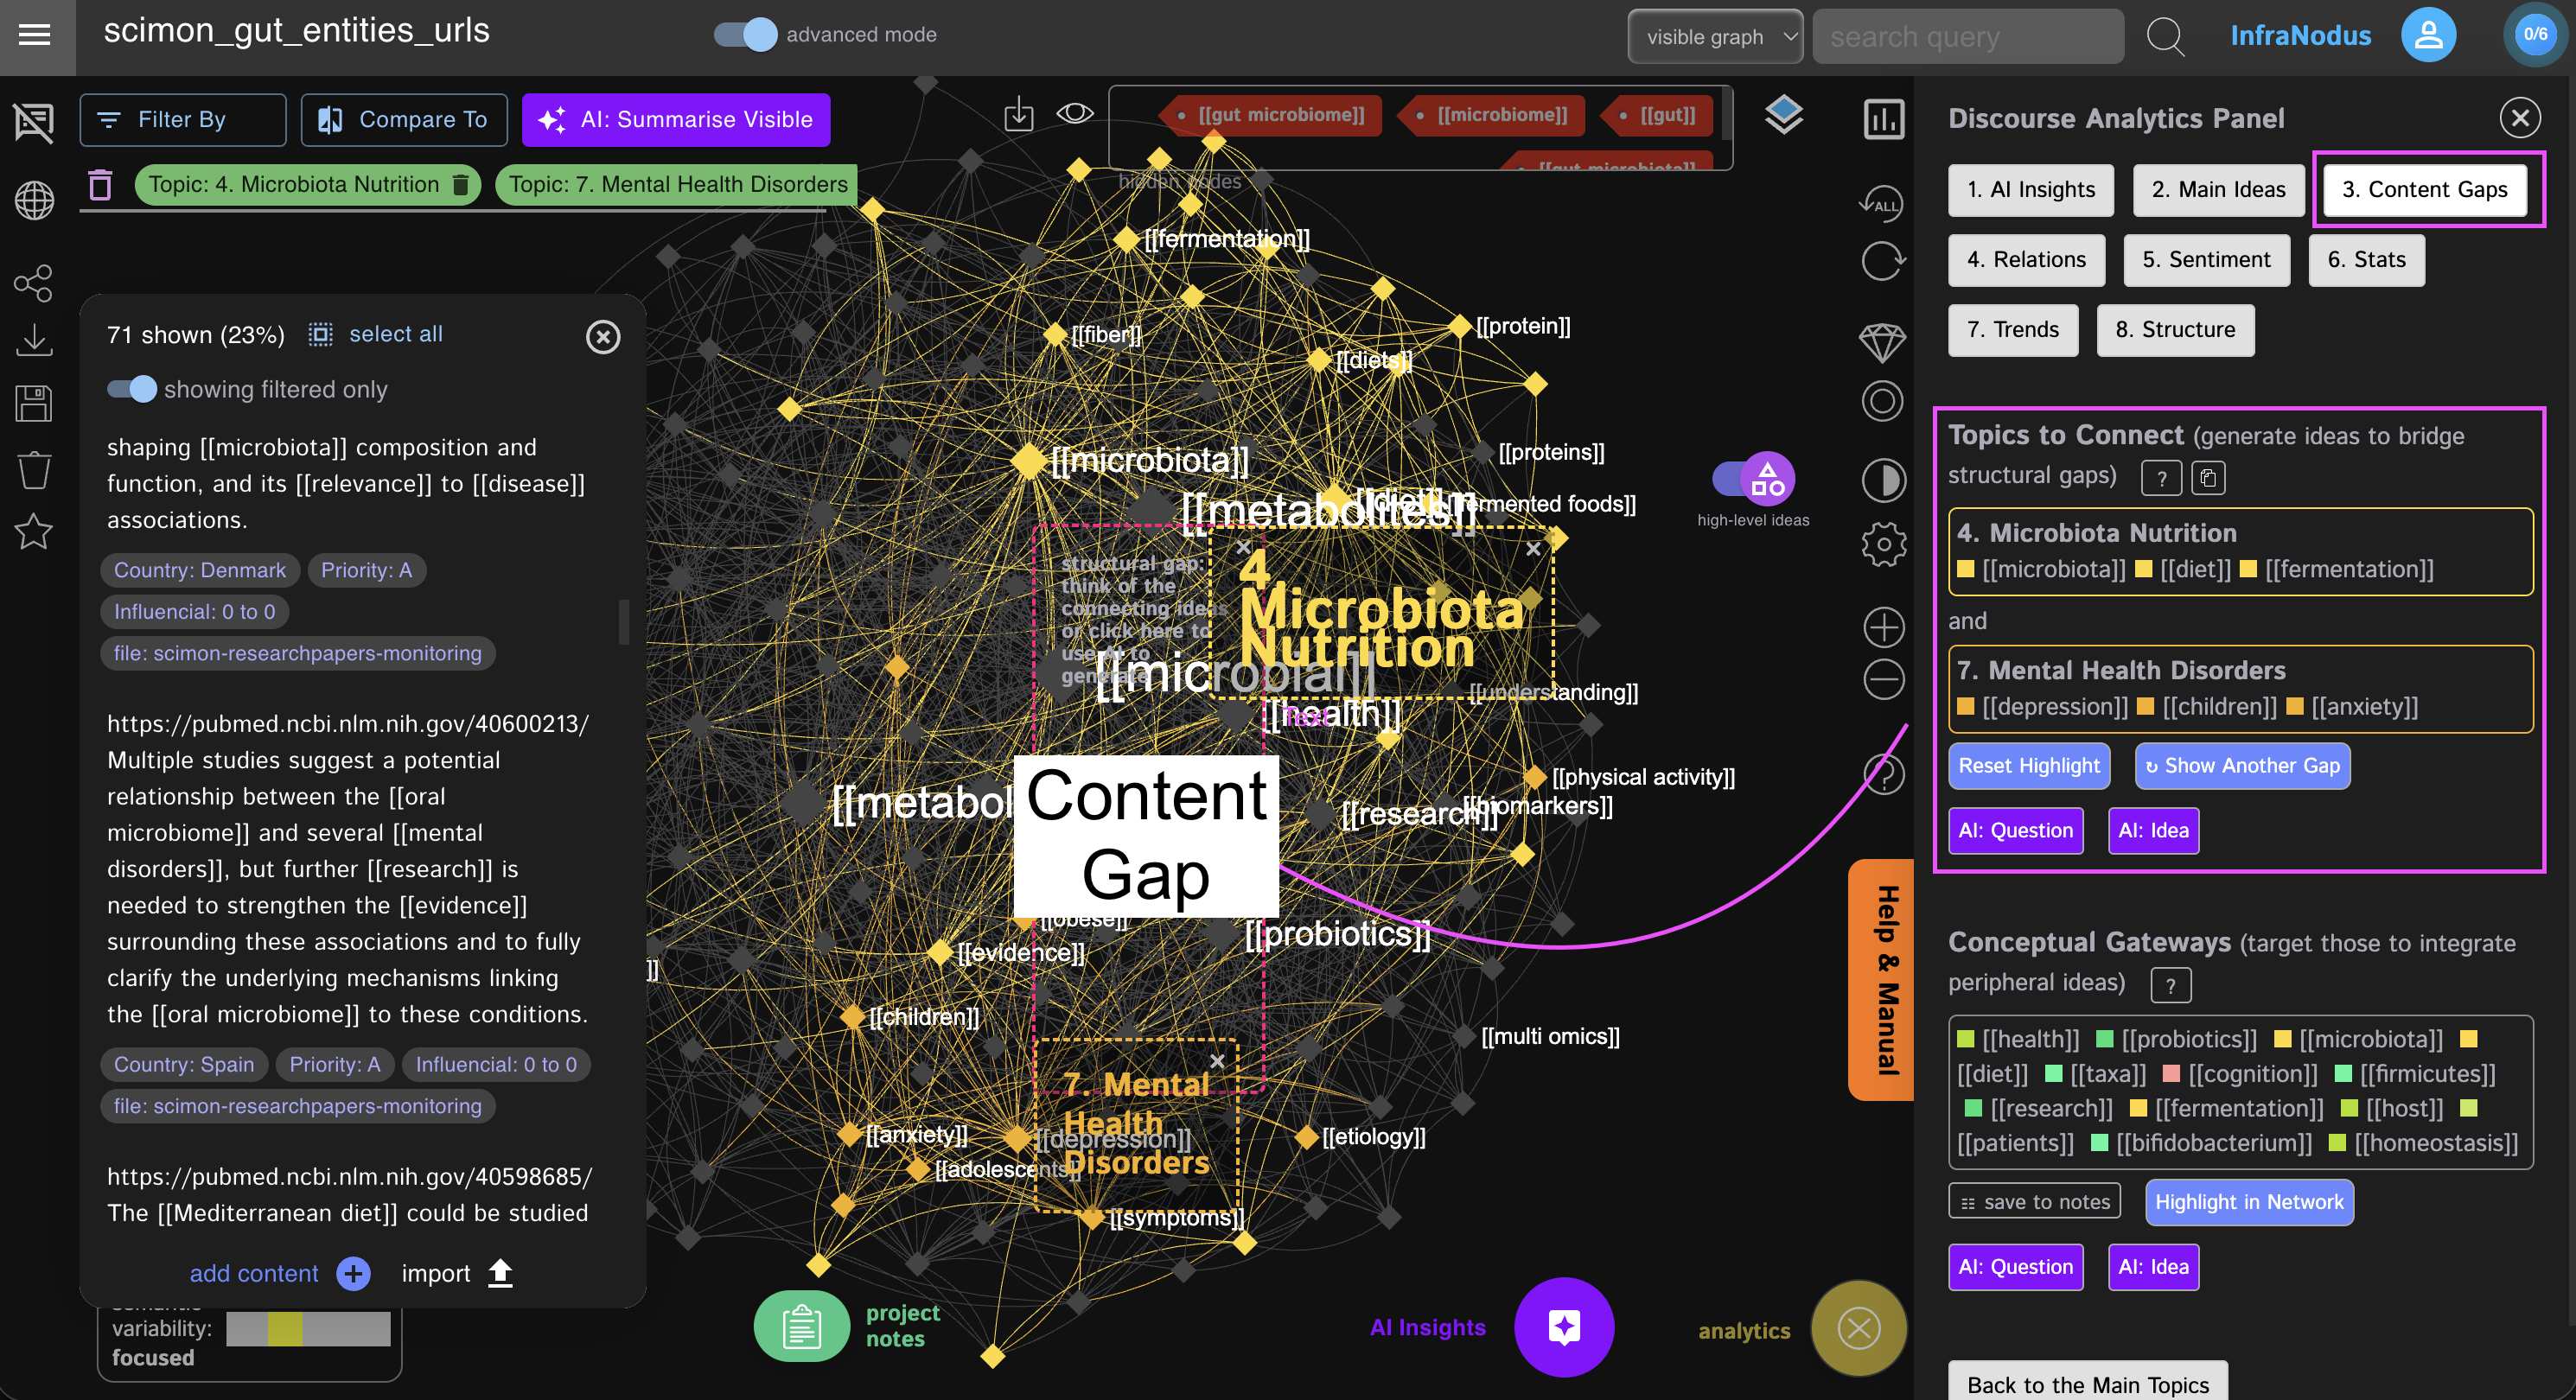Click the delete all filters trash icon

pyautogui.click(x=100, y=185)
